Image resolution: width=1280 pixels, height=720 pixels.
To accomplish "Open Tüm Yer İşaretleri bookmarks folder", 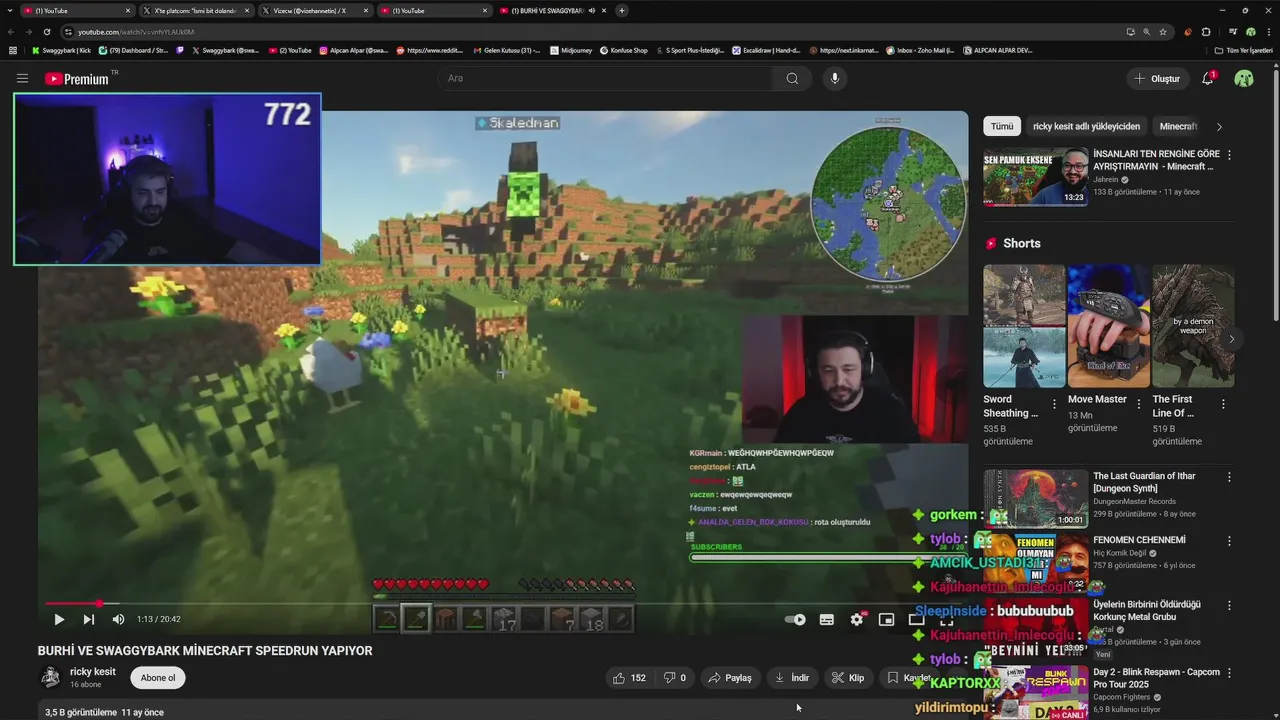I will [1244, 50].
